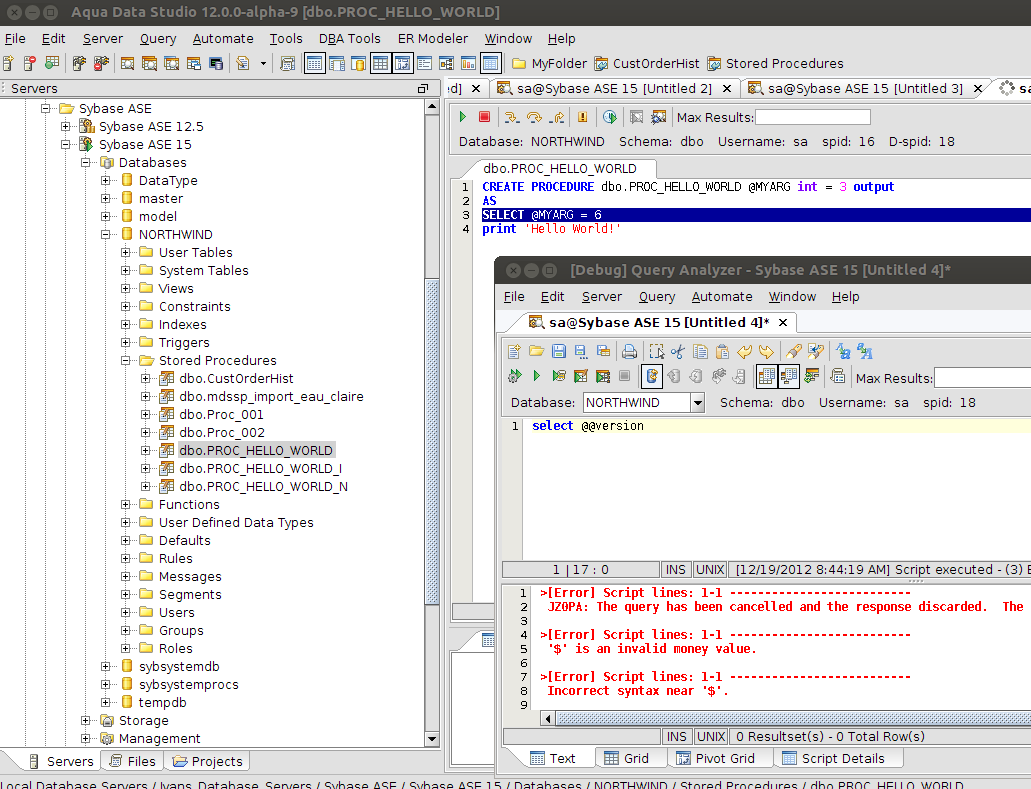Click the gray Stop execution square icon
The image size is (1031, 789).
point(625,375)
